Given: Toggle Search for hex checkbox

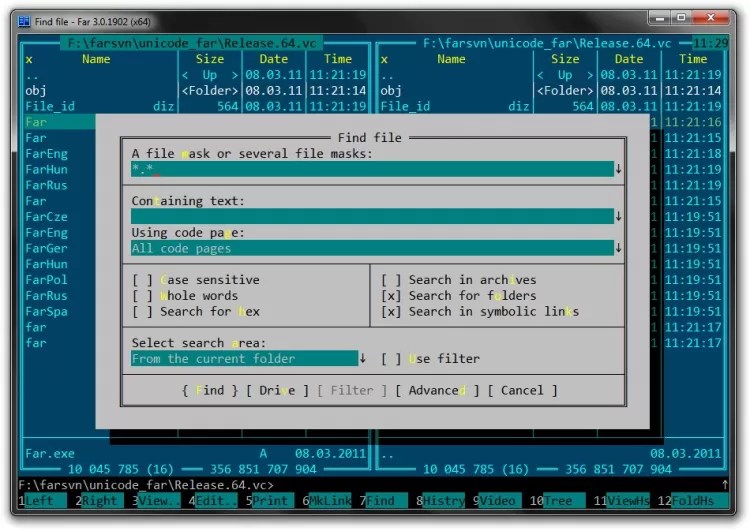Looking at the screenshot, I should [x=143, y=311].
